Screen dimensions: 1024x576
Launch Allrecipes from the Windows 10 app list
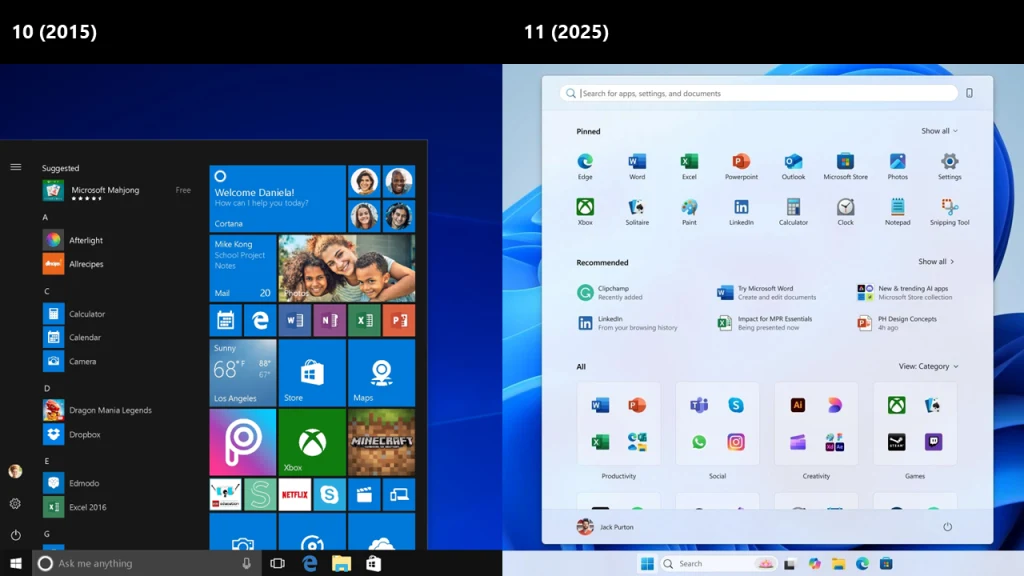coord(73,264)
